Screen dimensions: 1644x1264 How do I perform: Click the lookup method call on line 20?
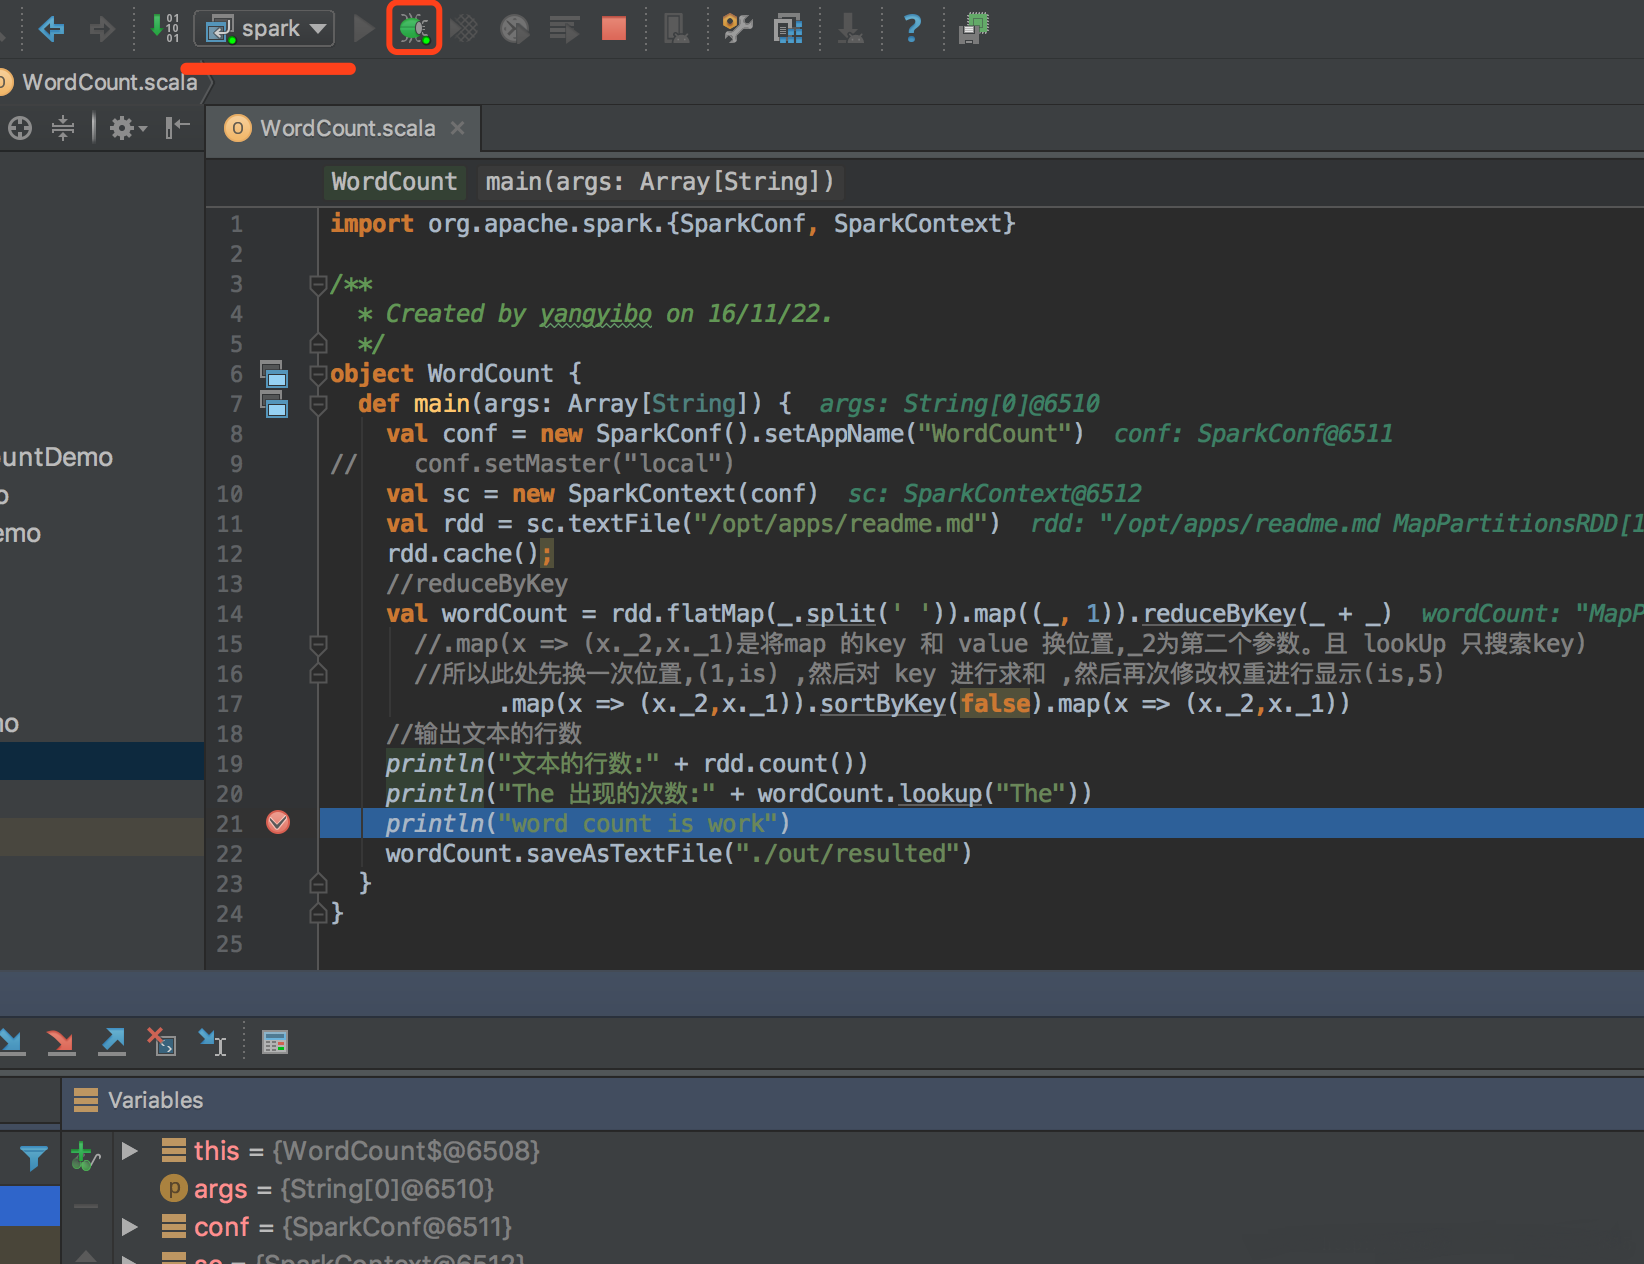[940, 793]
